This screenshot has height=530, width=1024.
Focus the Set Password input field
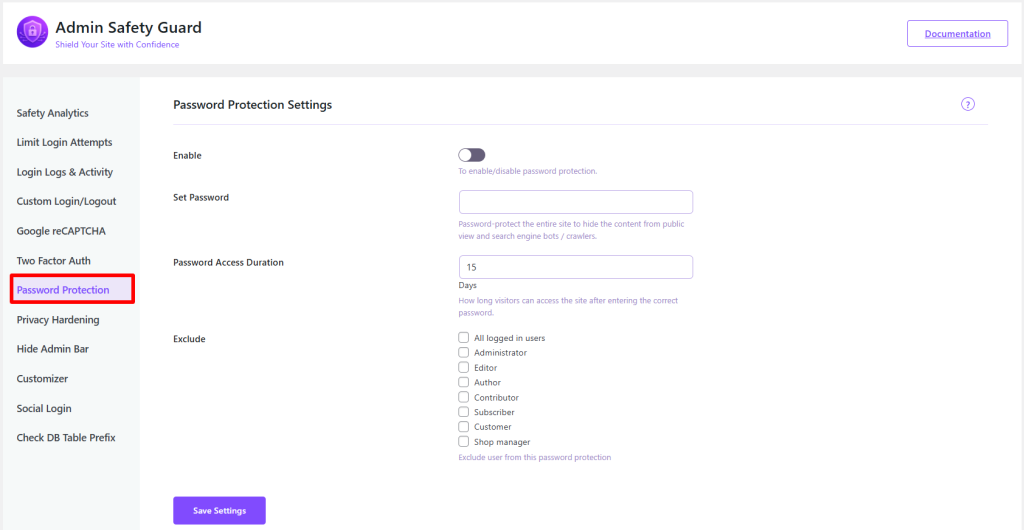tap(576, 202)
